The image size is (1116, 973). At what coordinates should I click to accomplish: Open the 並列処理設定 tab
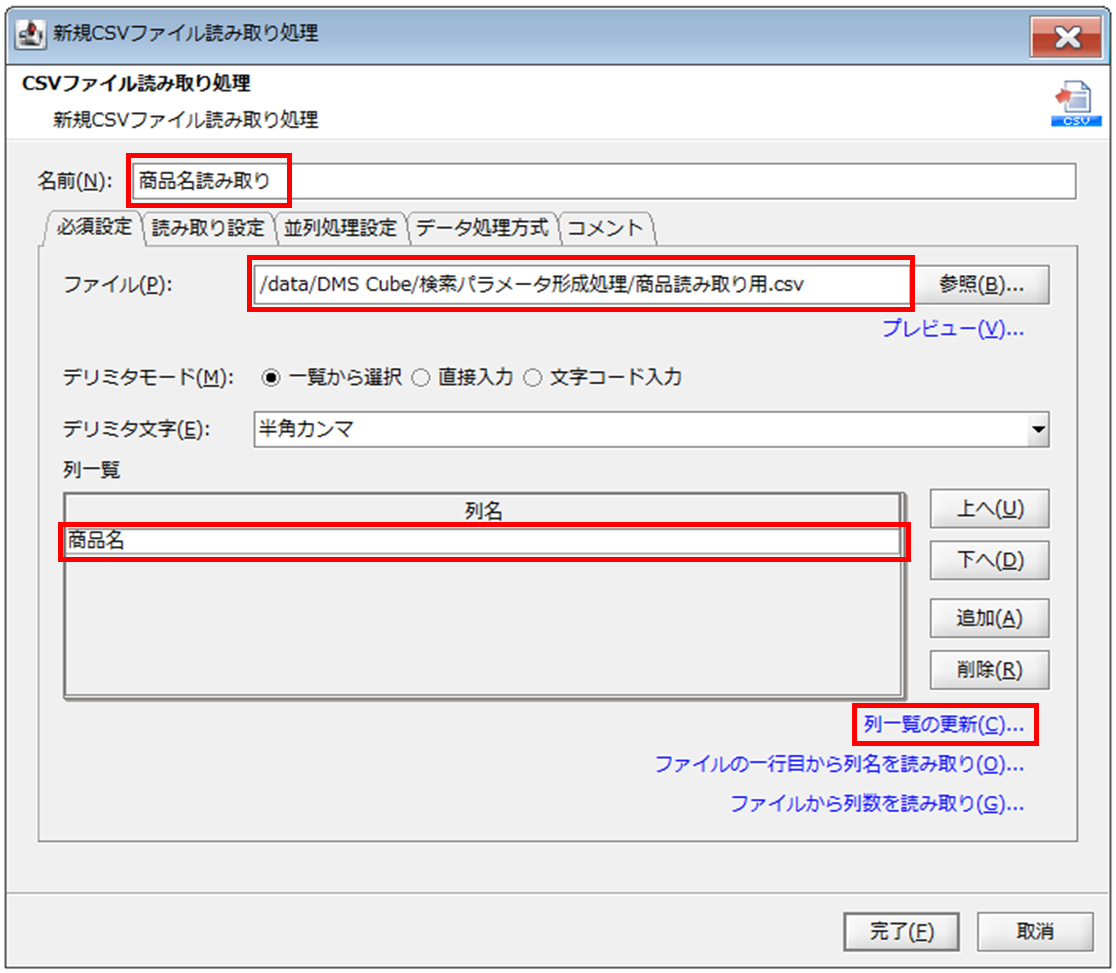[x=341, y=228]
